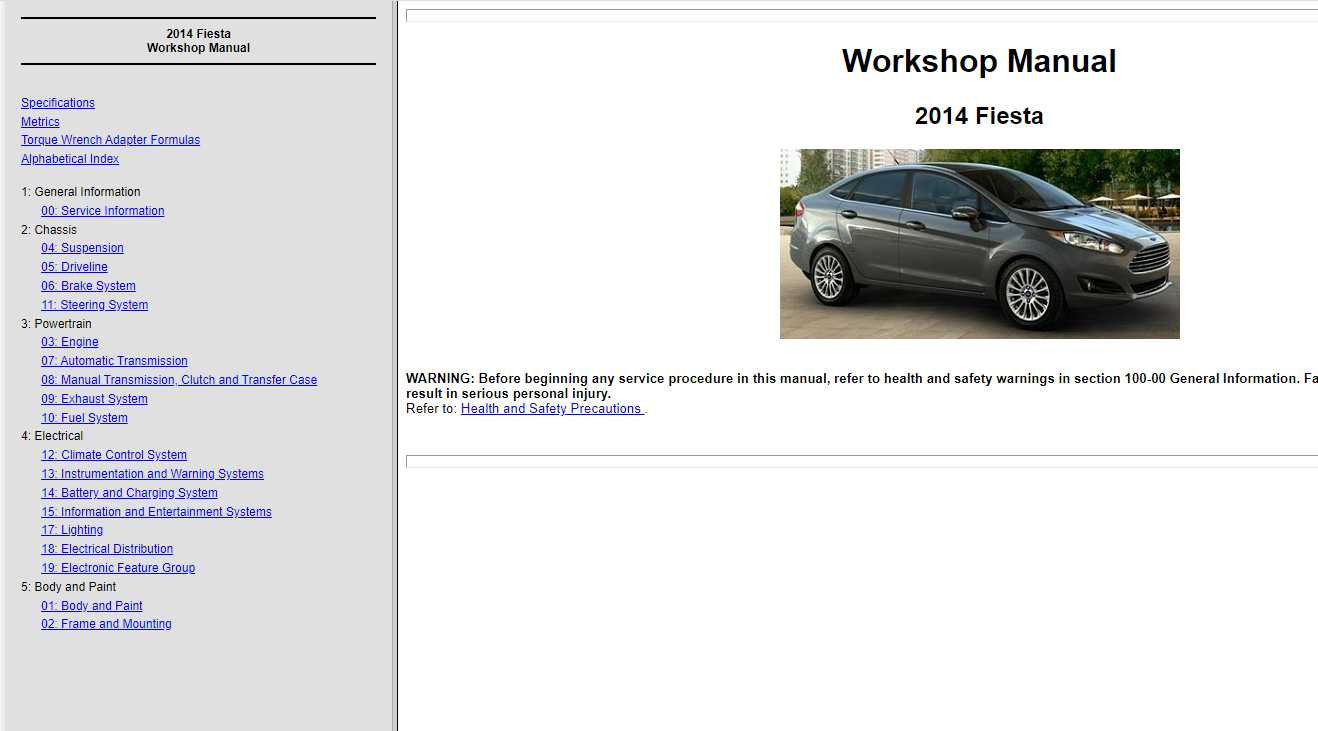Viewport: 1318px width, 731px height.
Task: Click the Fiesta car photo
Action: pyautogui.click(x=980, y=244)
